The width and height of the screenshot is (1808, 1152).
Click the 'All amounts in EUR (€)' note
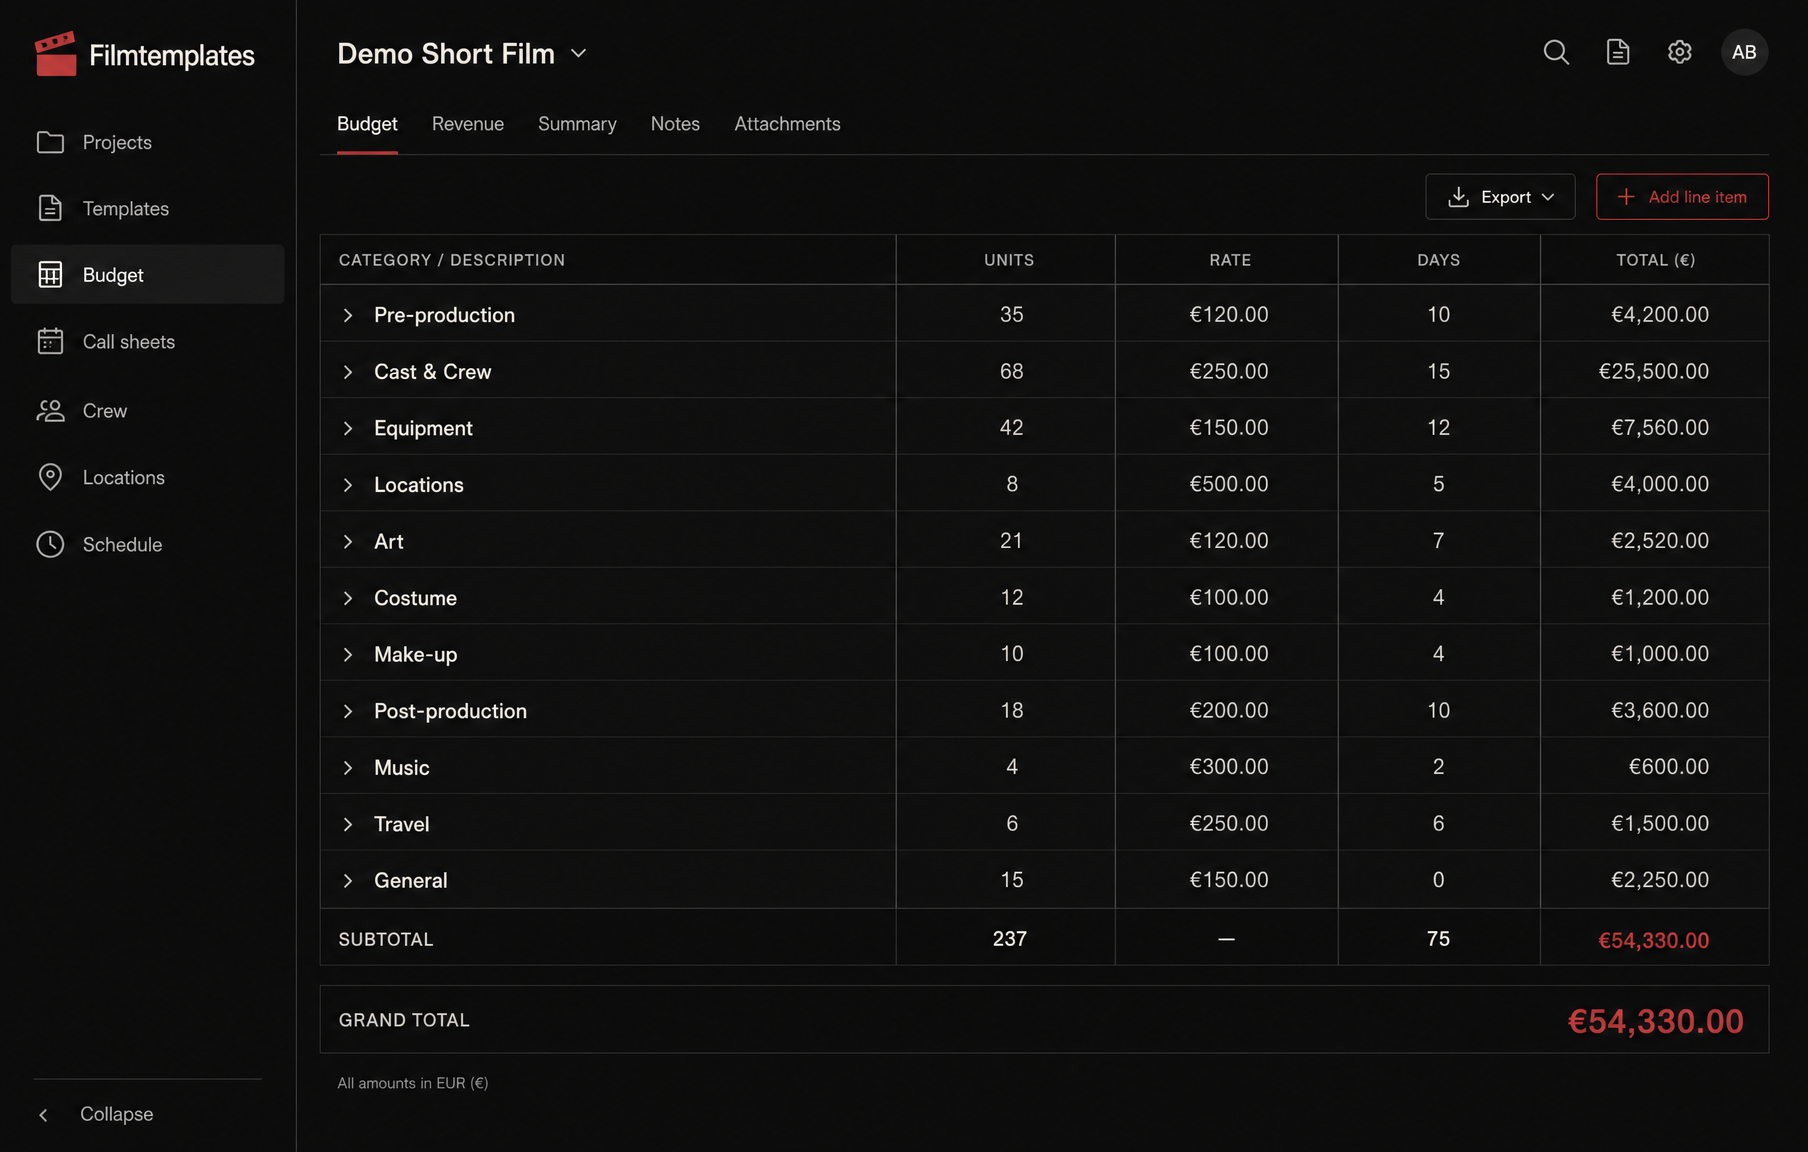pyautogui.click(x=413, y=1083)
